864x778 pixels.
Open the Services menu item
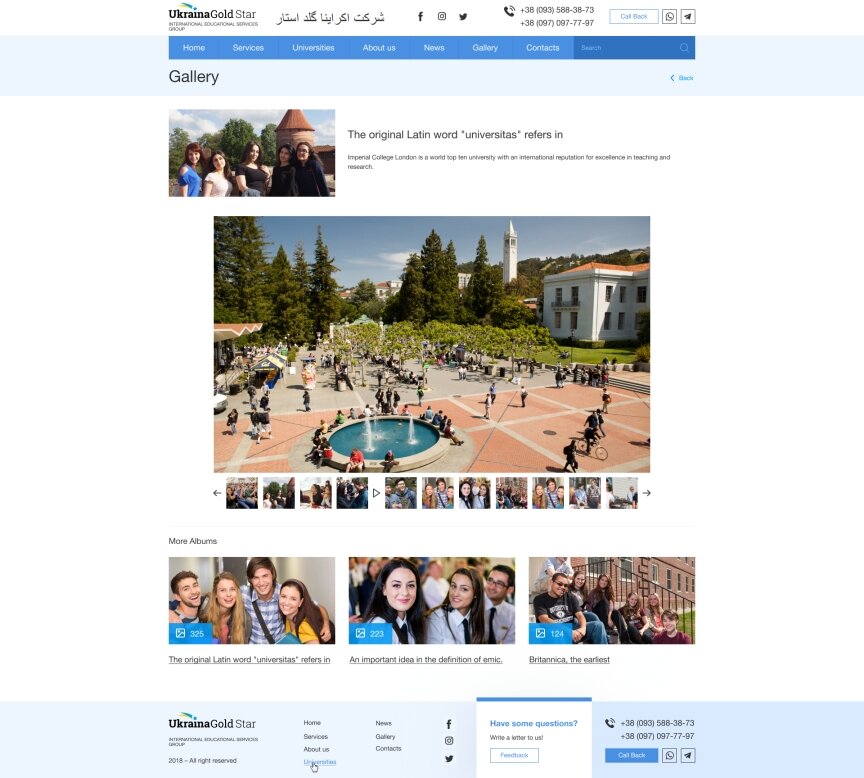[248, 48]
